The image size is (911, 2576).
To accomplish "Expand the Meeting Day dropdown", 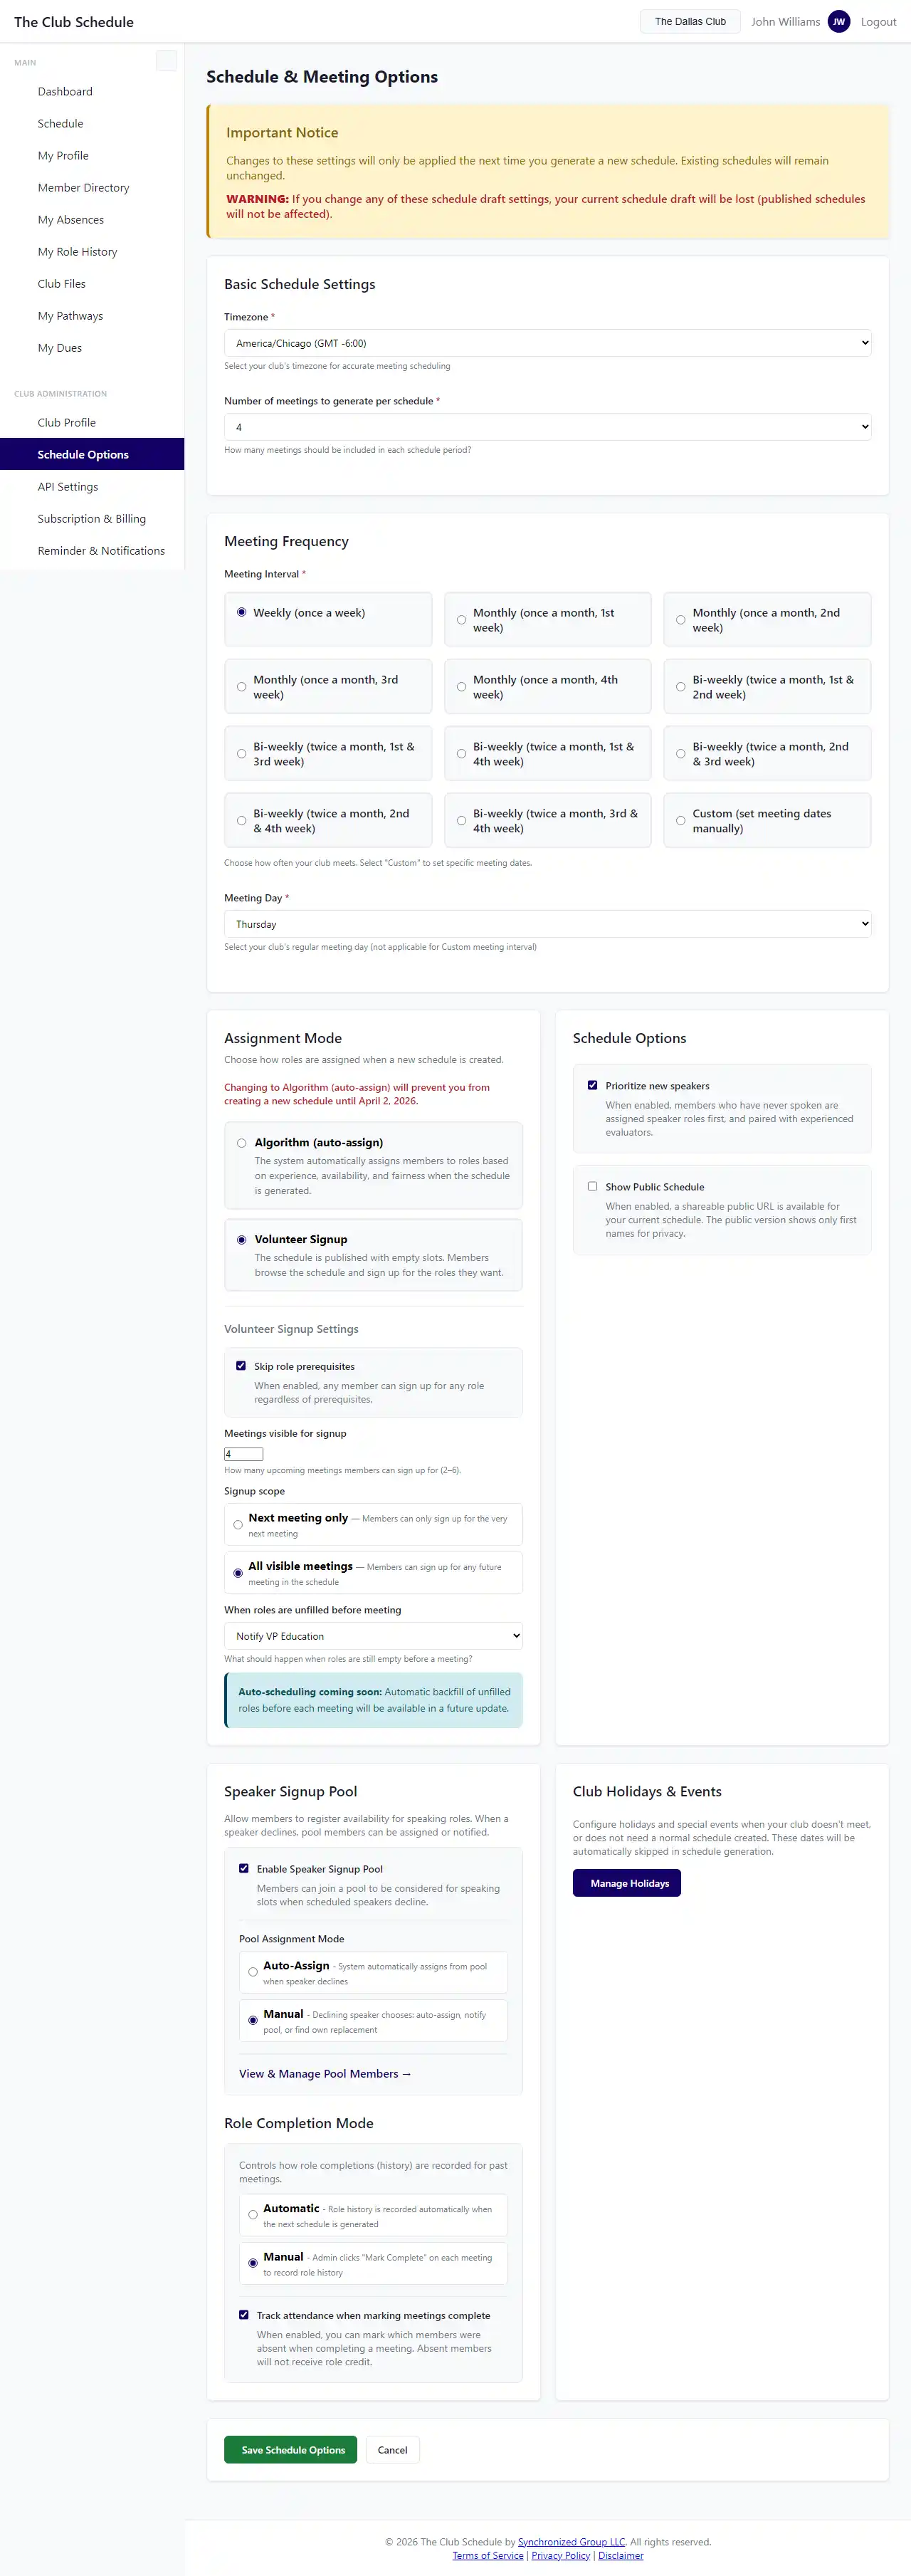I will click(547, 924).
